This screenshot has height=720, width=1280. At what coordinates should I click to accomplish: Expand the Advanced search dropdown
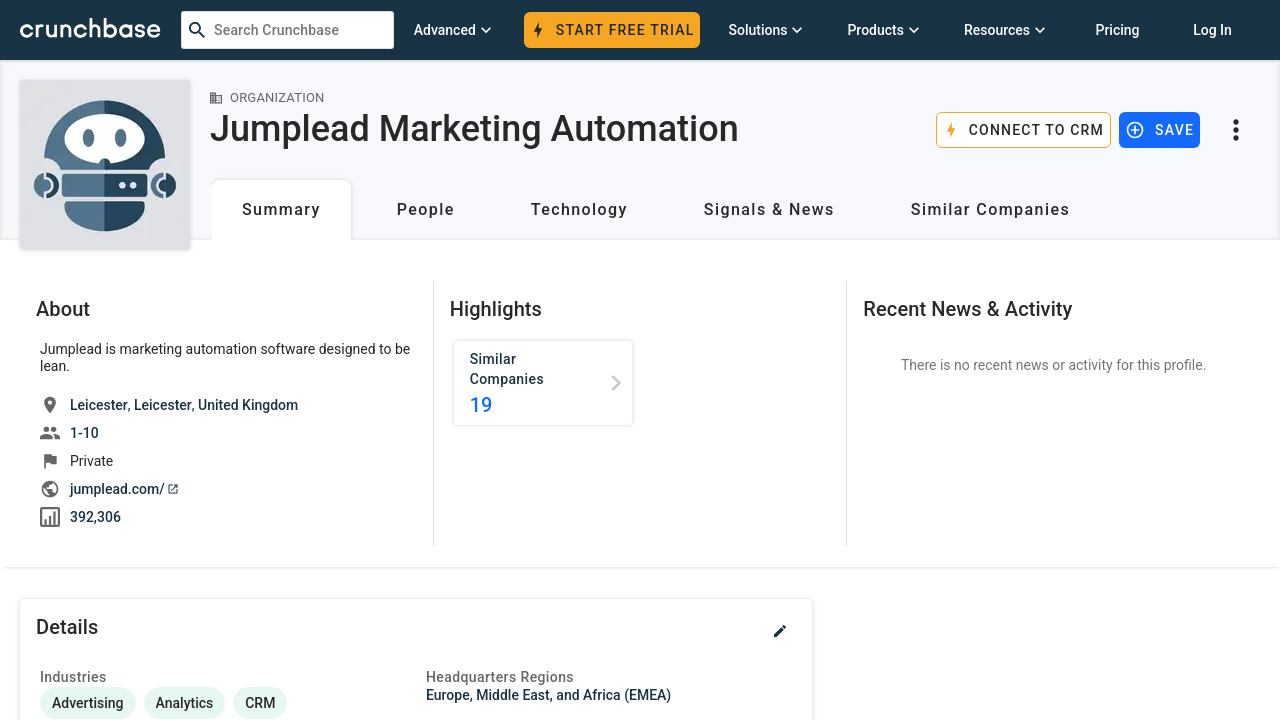click(452, 30)
